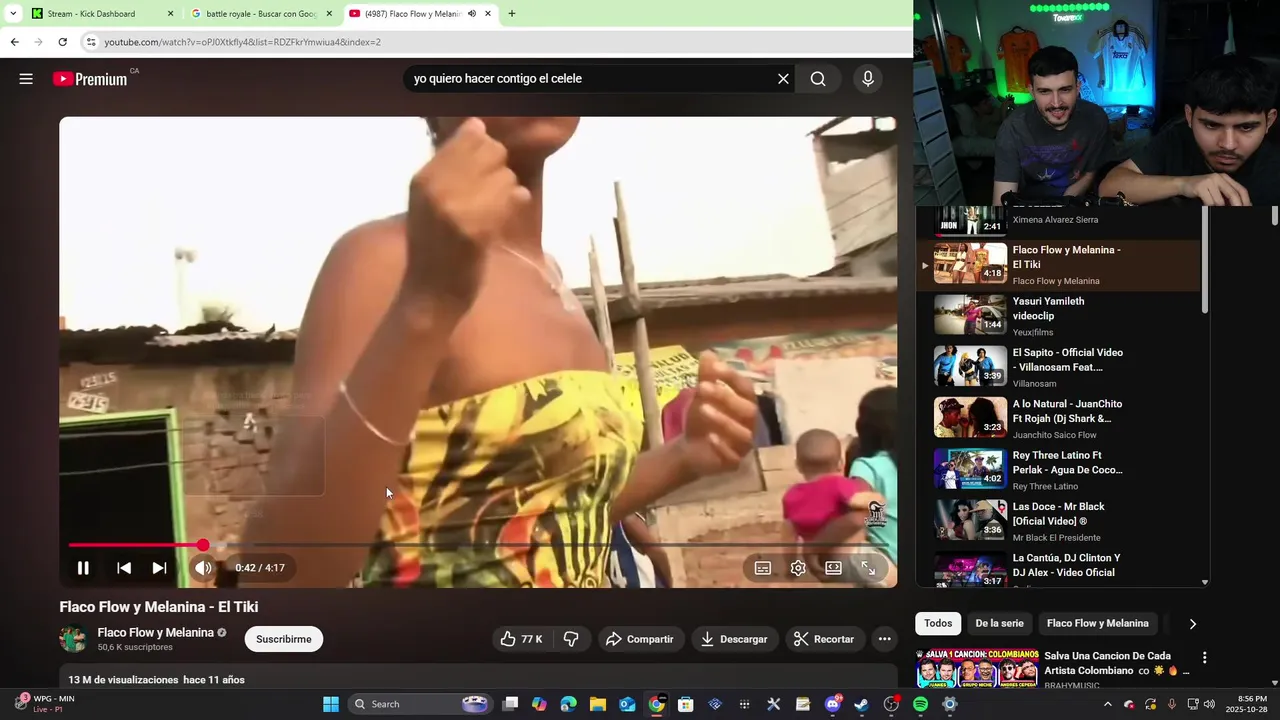Start voice search with microphone
The image size is (1280, 720).
click(x=868, y=79)
